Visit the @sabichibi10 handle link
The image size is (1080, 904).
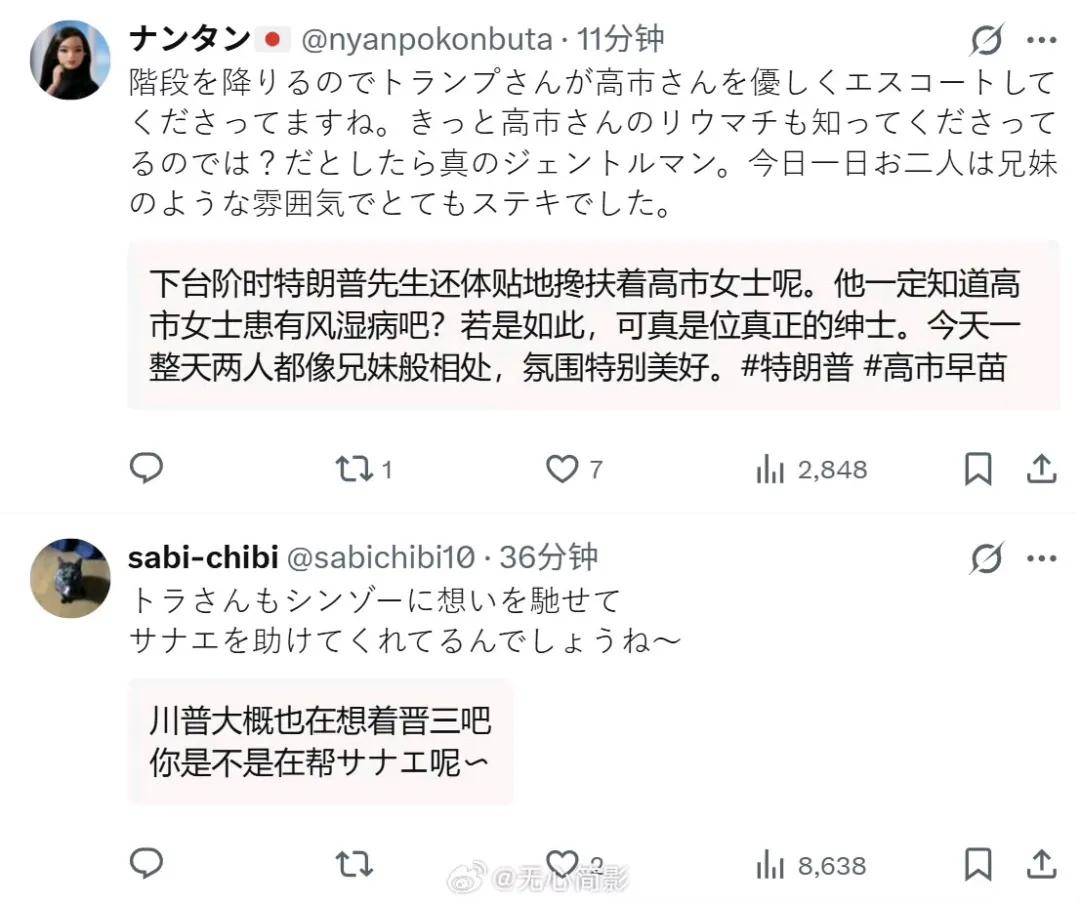381,557
